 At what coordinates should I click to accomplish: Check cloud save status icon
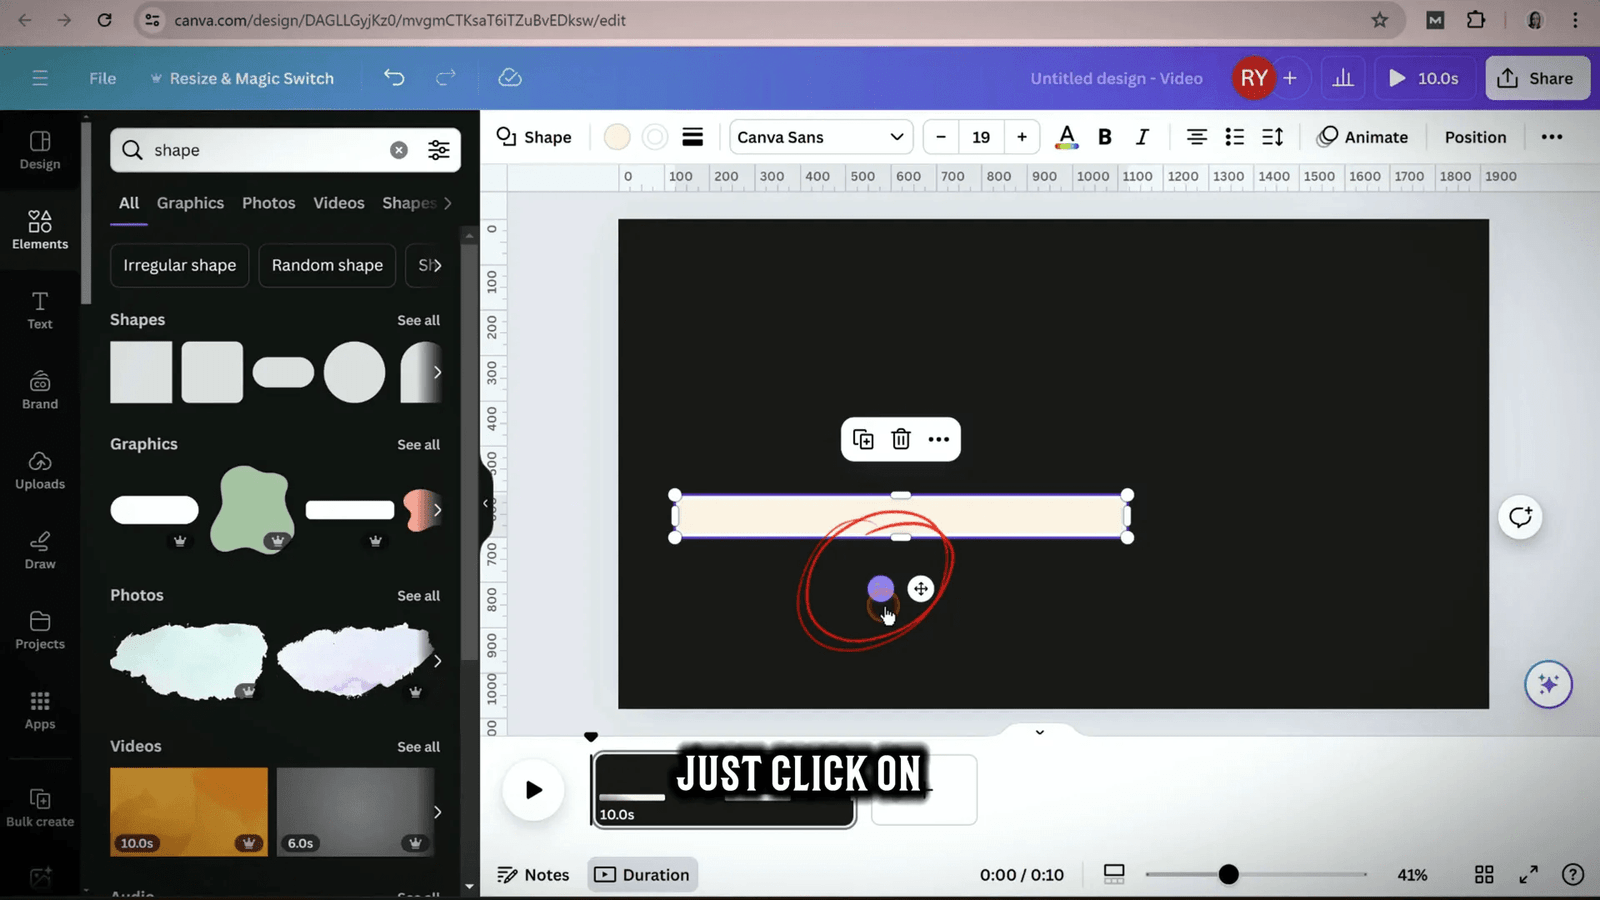coord(510,78)
